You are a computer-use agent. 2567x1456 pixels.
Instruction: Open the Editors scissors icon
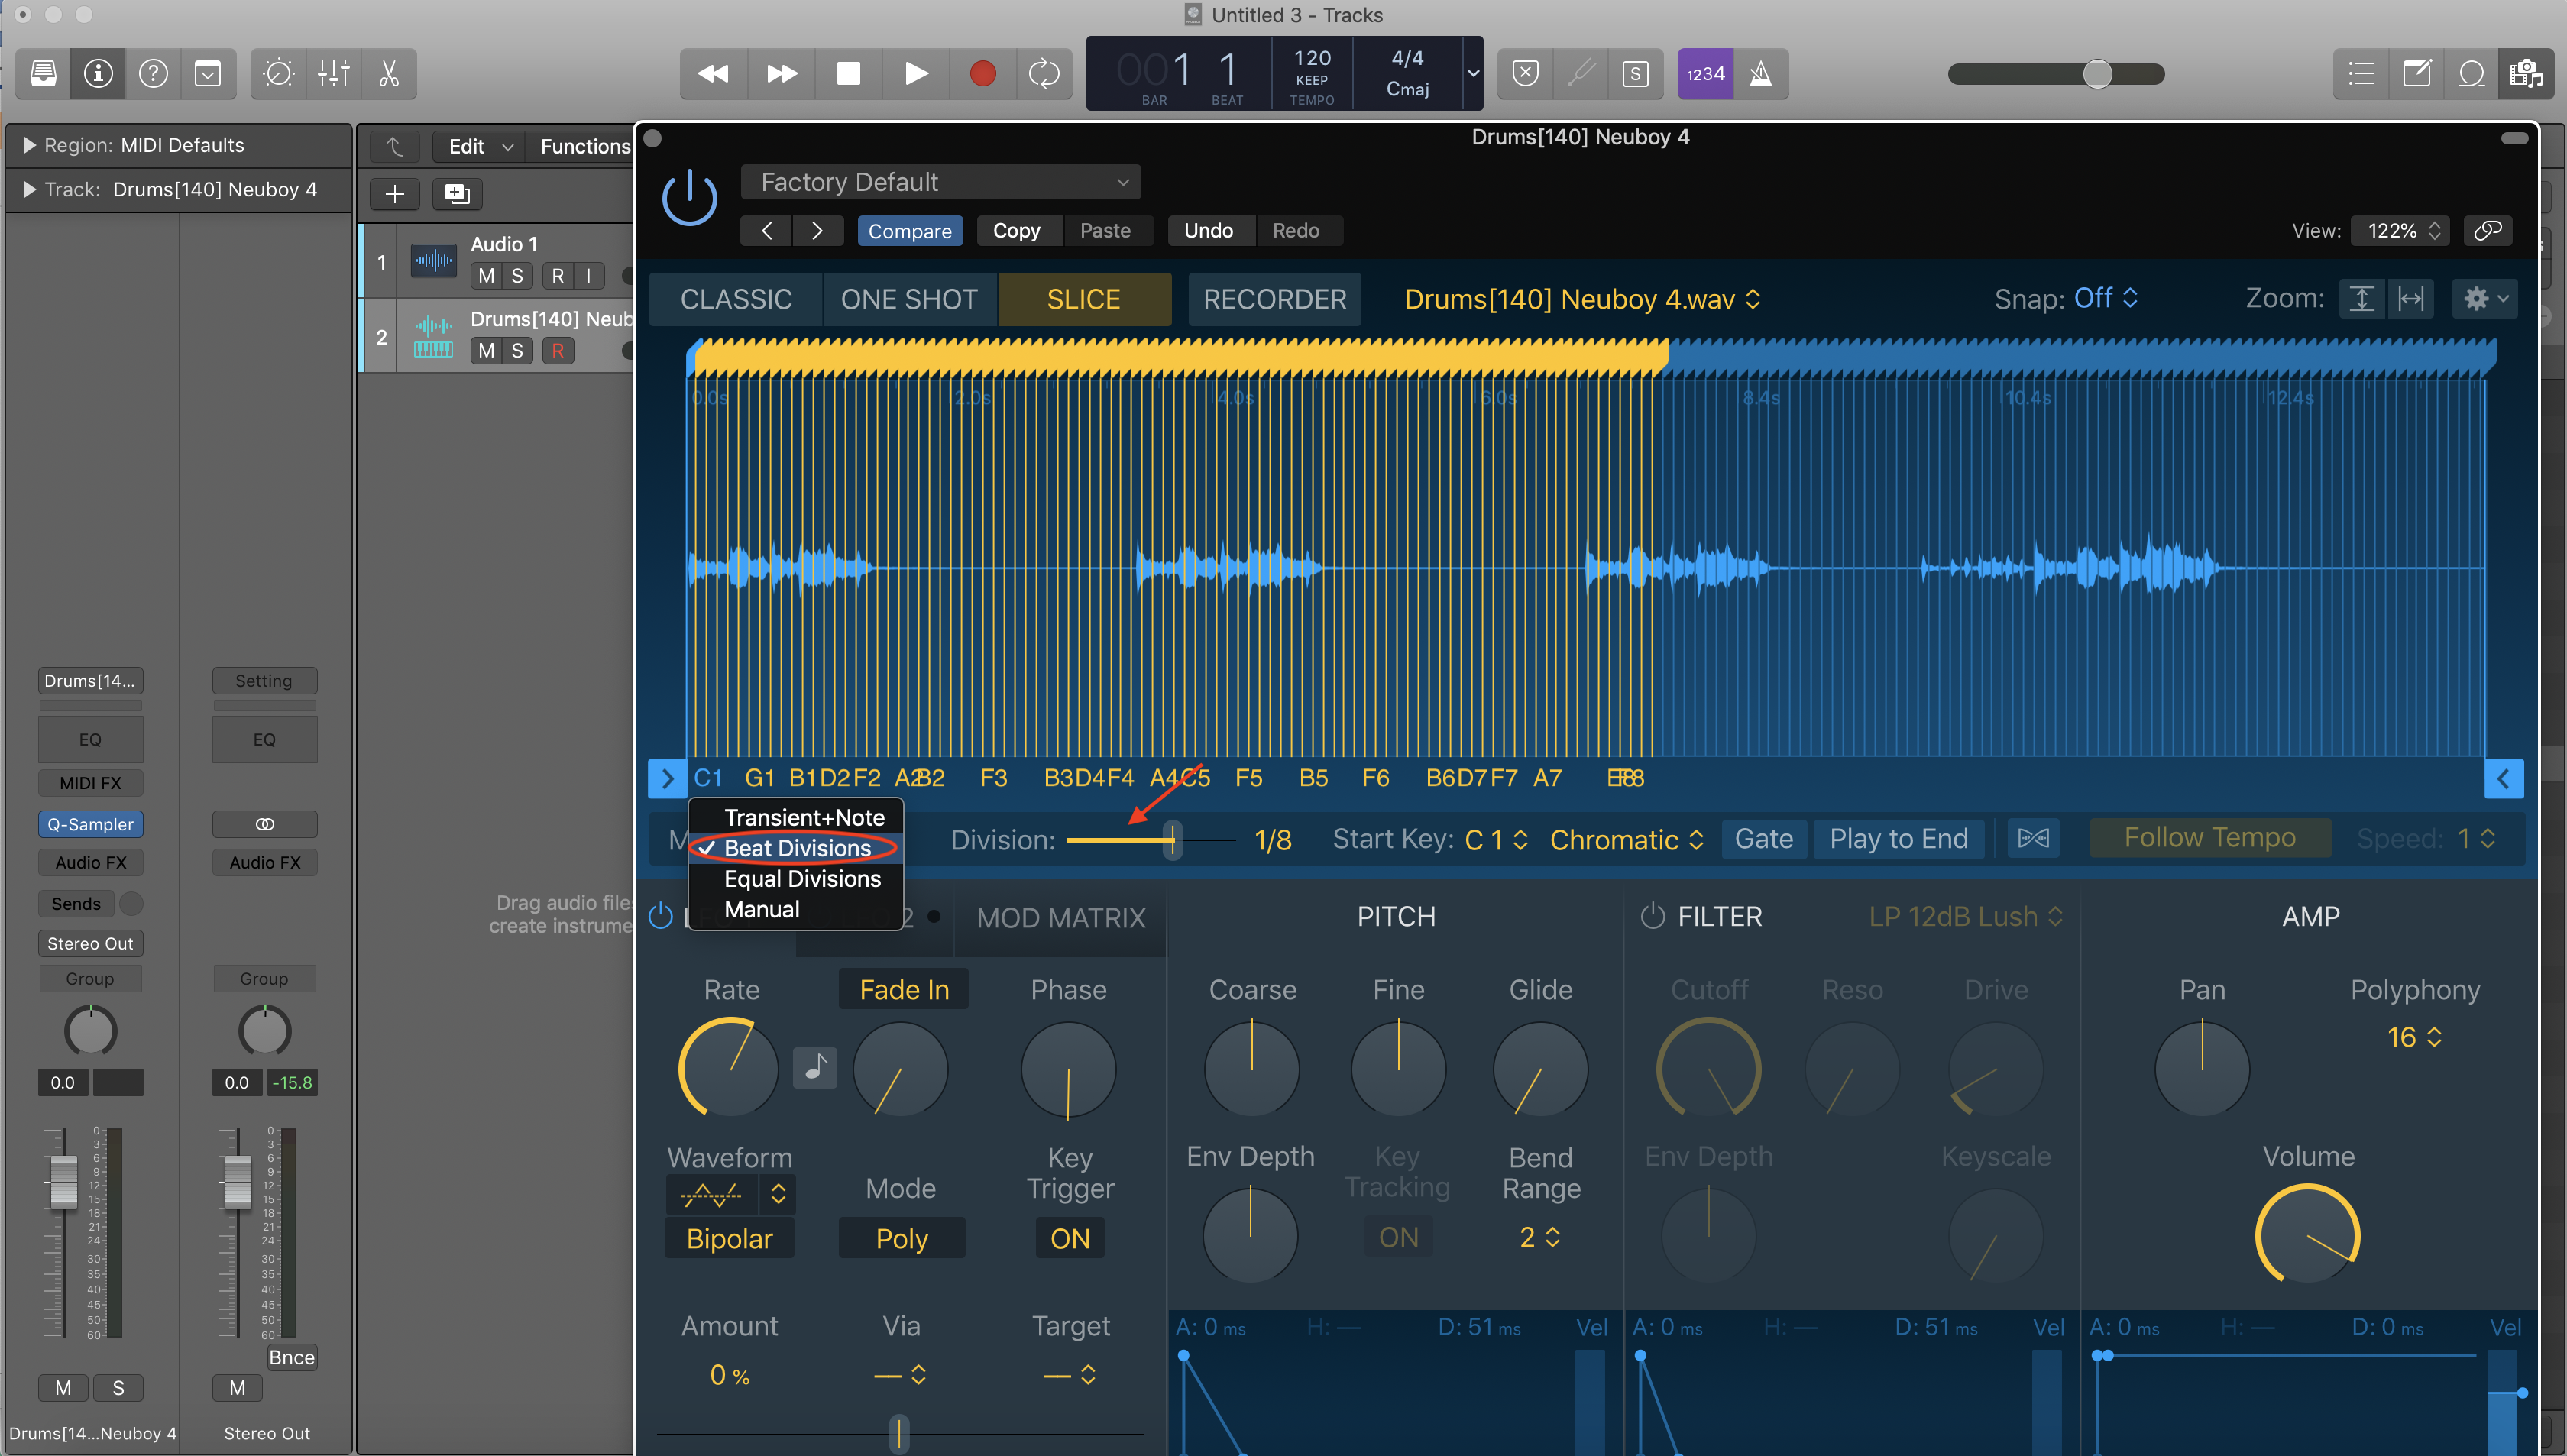[389, 73]
